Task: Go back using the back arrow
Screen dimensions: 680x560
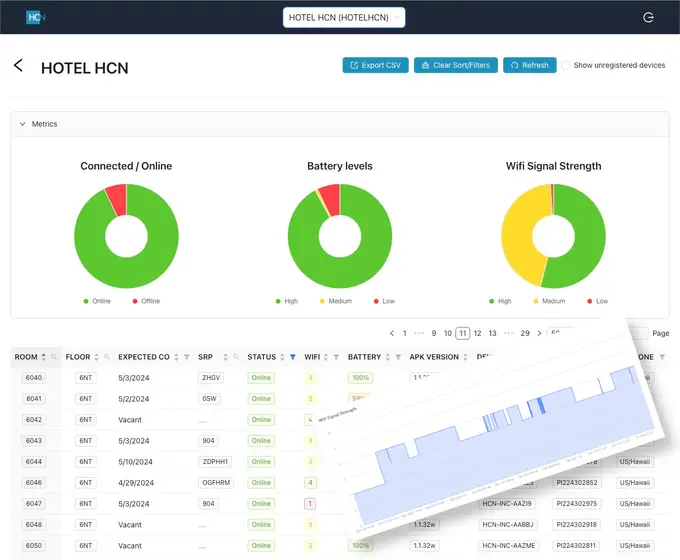Action: click(x=18, y=65)
